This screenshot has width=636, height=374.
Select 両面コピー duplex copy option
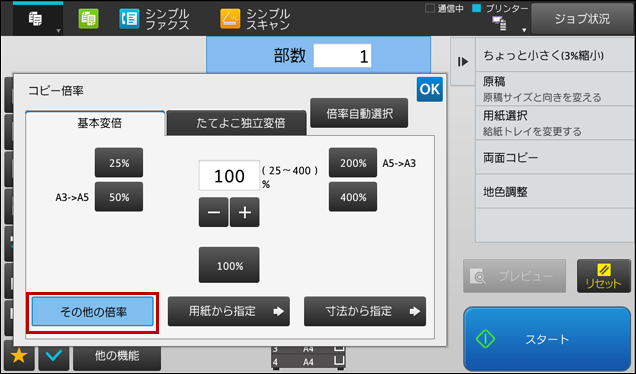(555, 157)
